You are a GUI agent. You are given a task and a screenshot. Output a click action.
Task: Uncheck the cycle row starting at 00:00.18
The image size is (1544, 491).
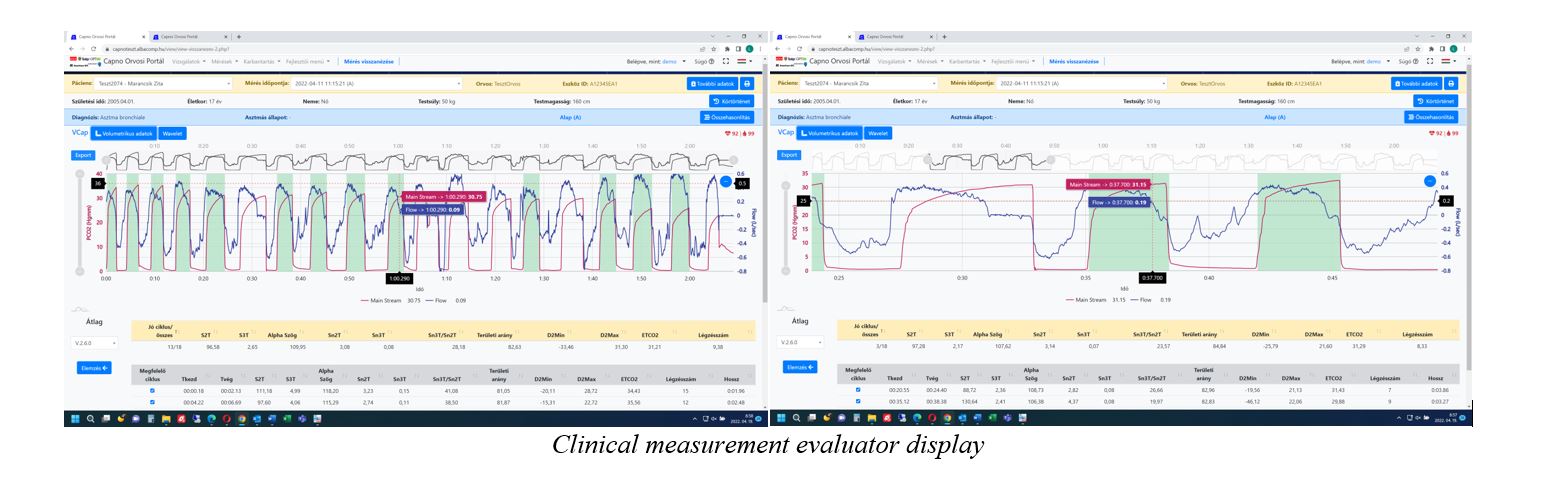click(152, 390)
